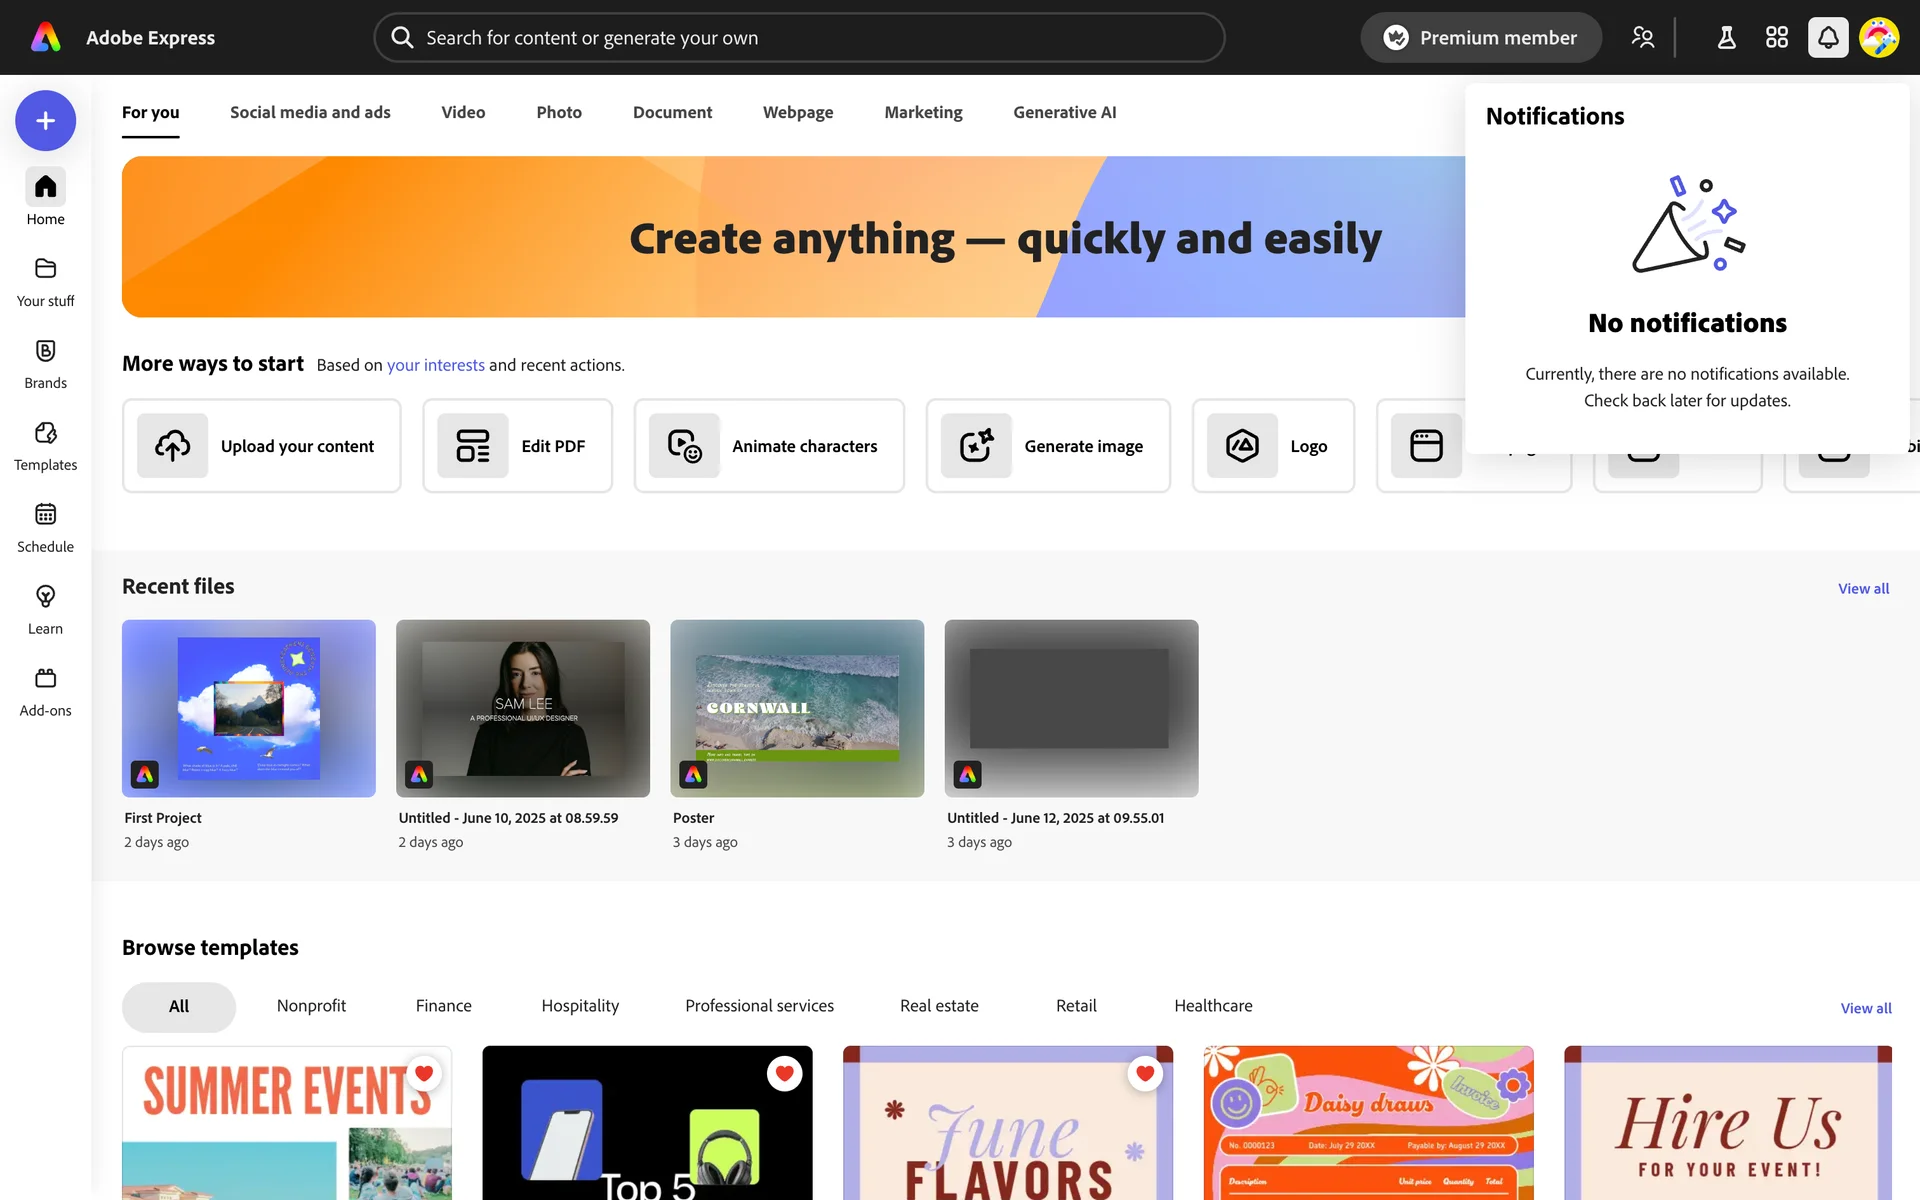Open the apps grid icon
This screenshot has width=1920, height=1200.
1776,38
